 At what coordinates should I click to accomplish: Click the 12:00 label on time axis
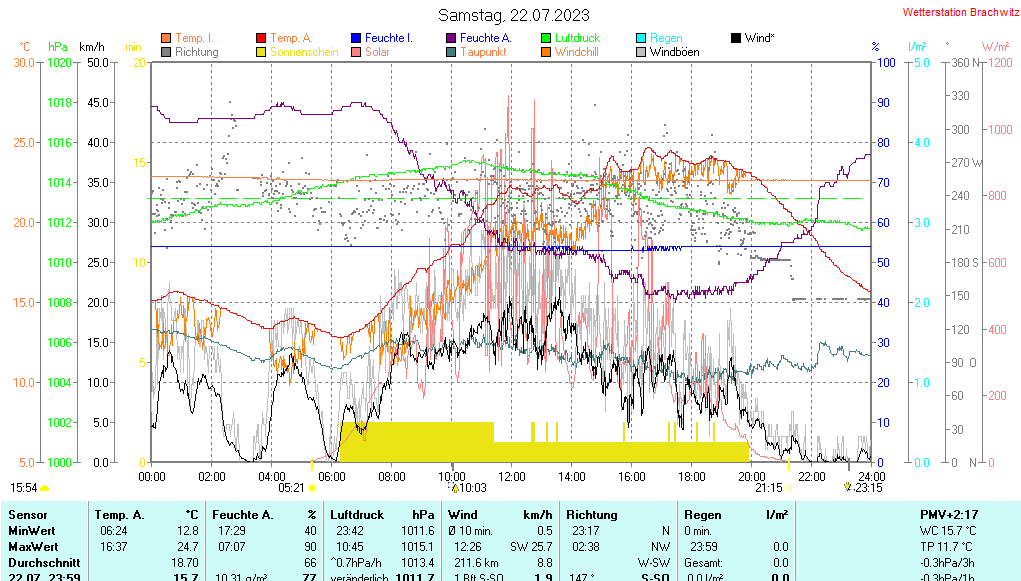[x=511, y=476]
